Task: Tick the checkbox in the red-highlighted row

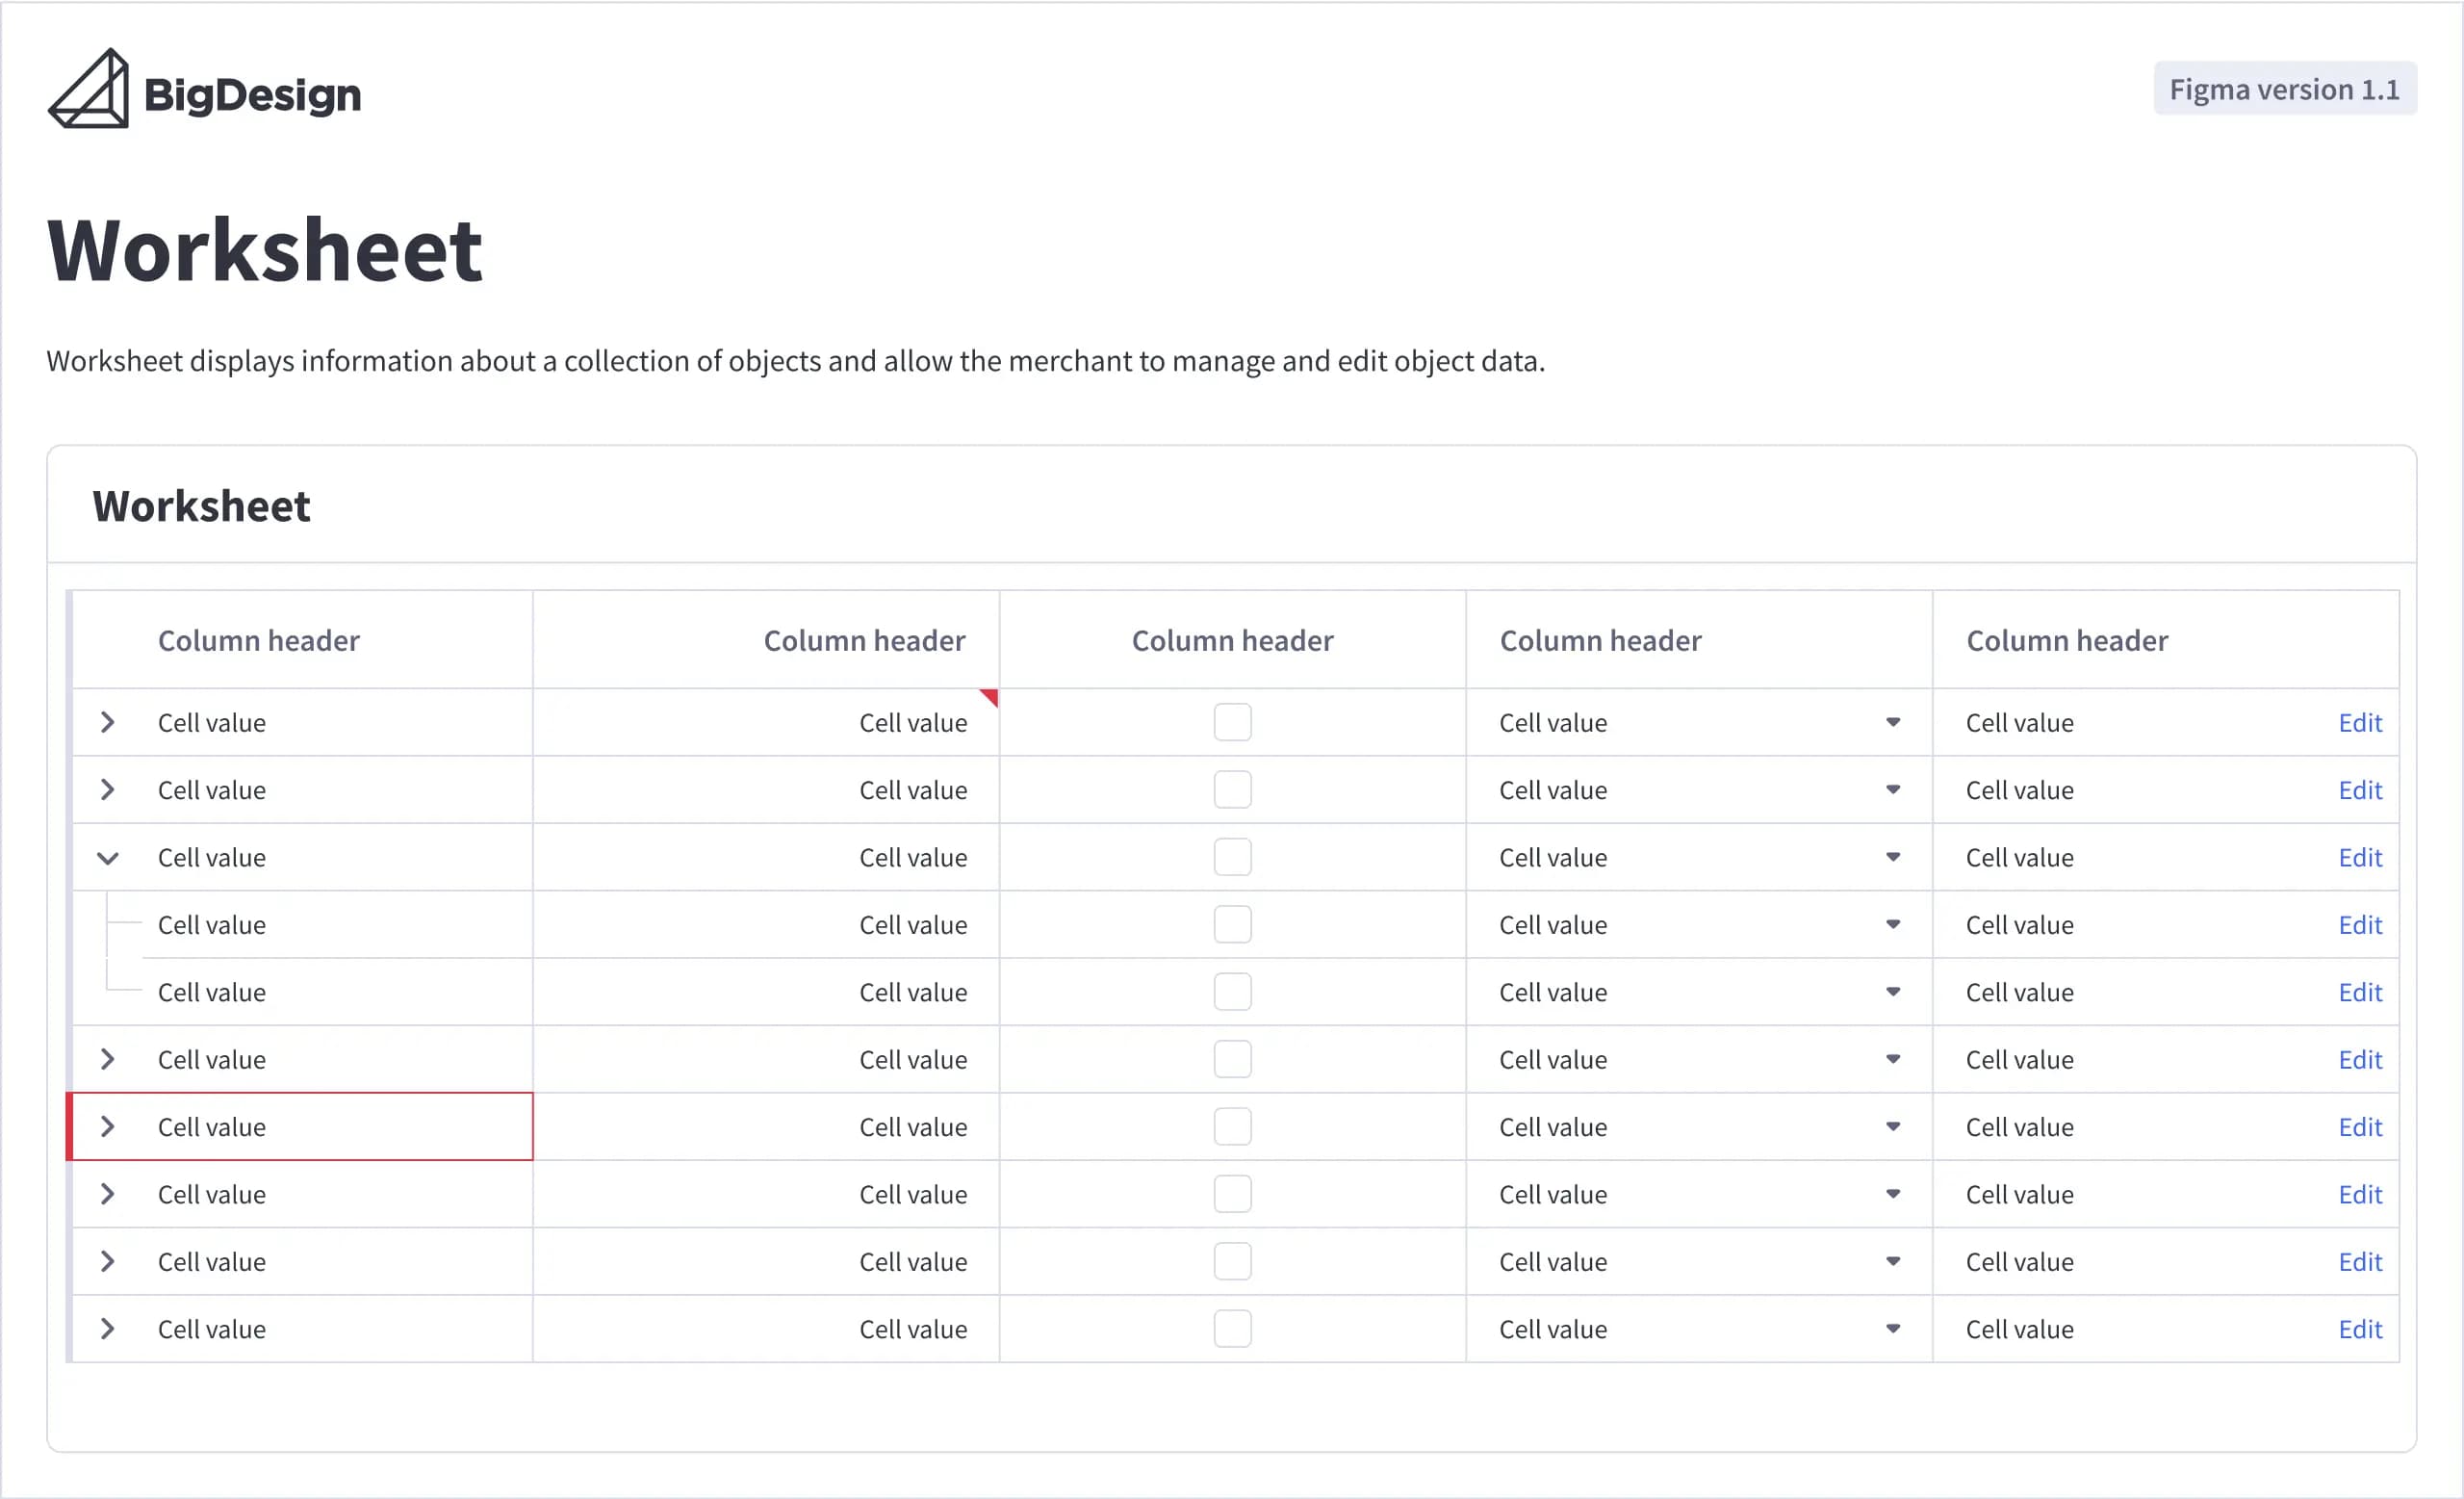Action: [x=1232, y=1126]
